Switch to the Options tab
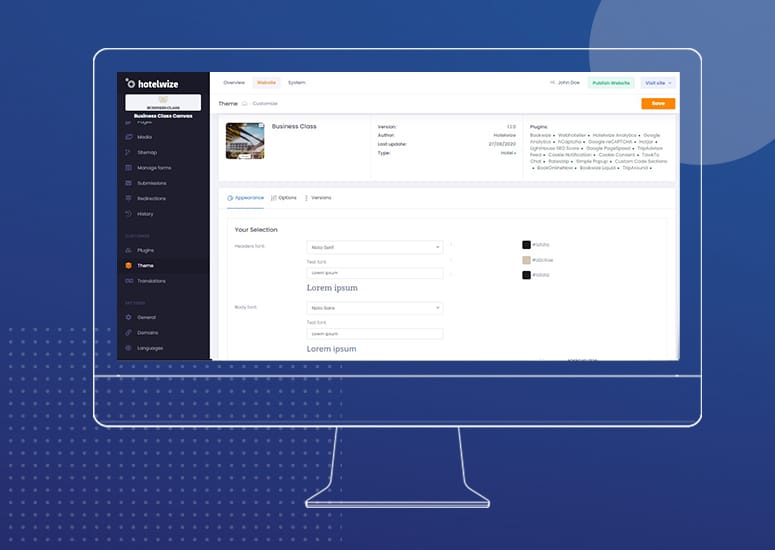775x550 pixels. pyautogui.click(x=284, y=198)
